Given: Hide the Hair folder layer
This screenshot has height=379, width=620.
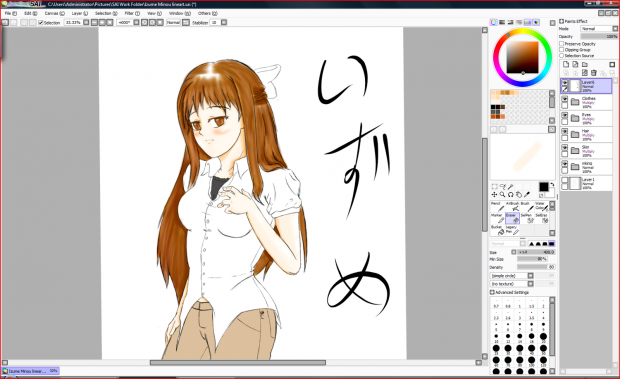Looking at the screenshot, I should pos(565,131).
